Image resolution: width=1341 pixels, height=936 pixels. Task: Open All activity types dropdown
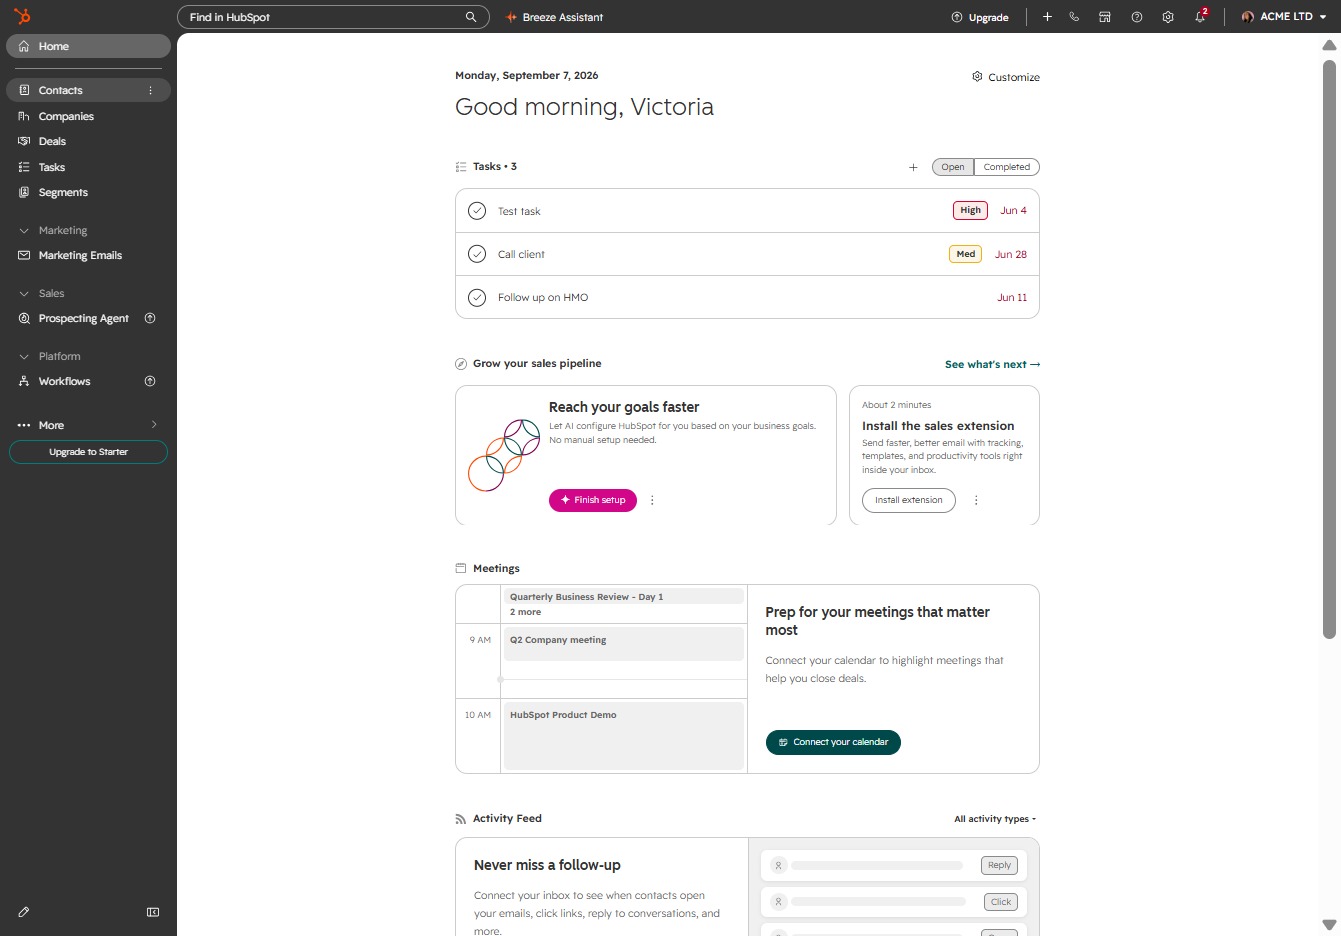[x=995, y=819]
